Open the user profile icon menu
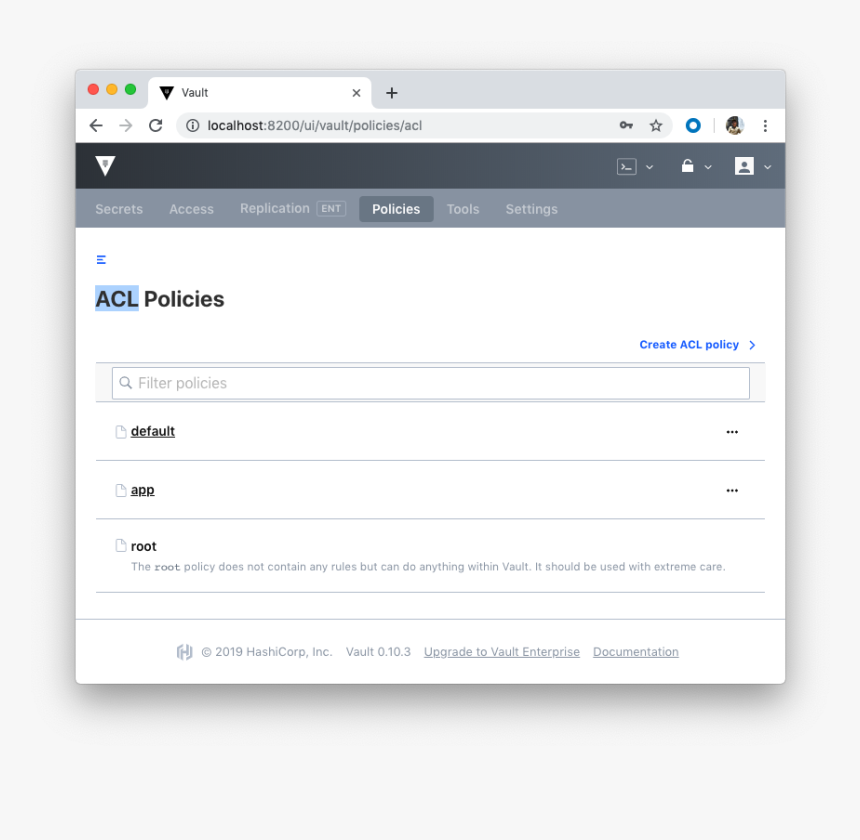The width and height of the screenshot is (860, 840). [744, 166]
